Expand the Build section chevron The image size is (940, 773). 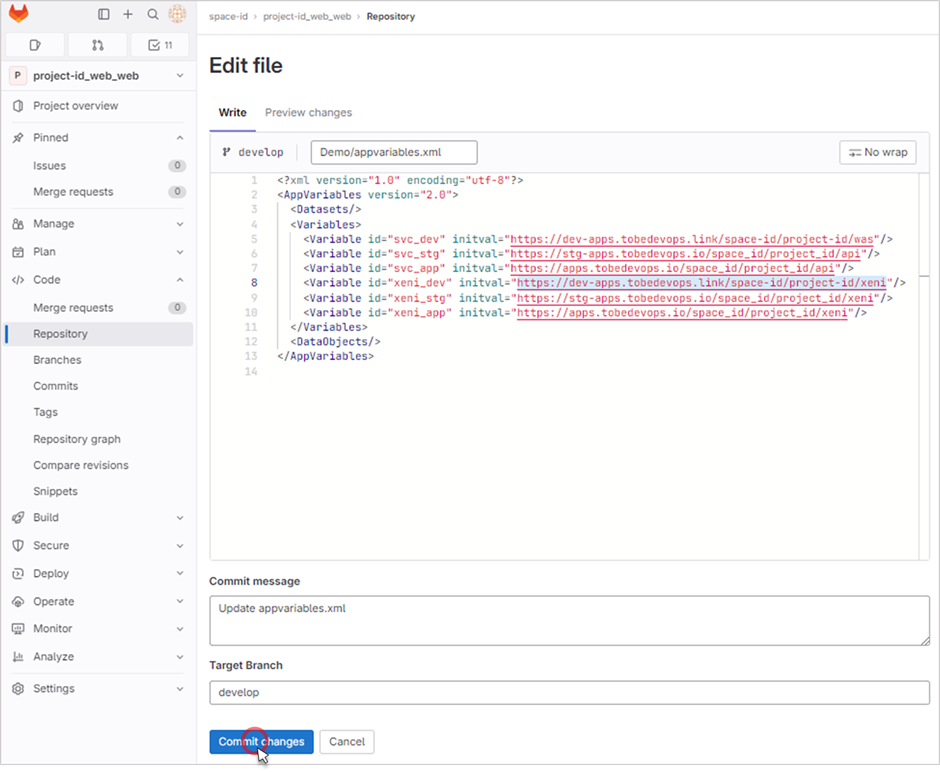pos(180,518)
